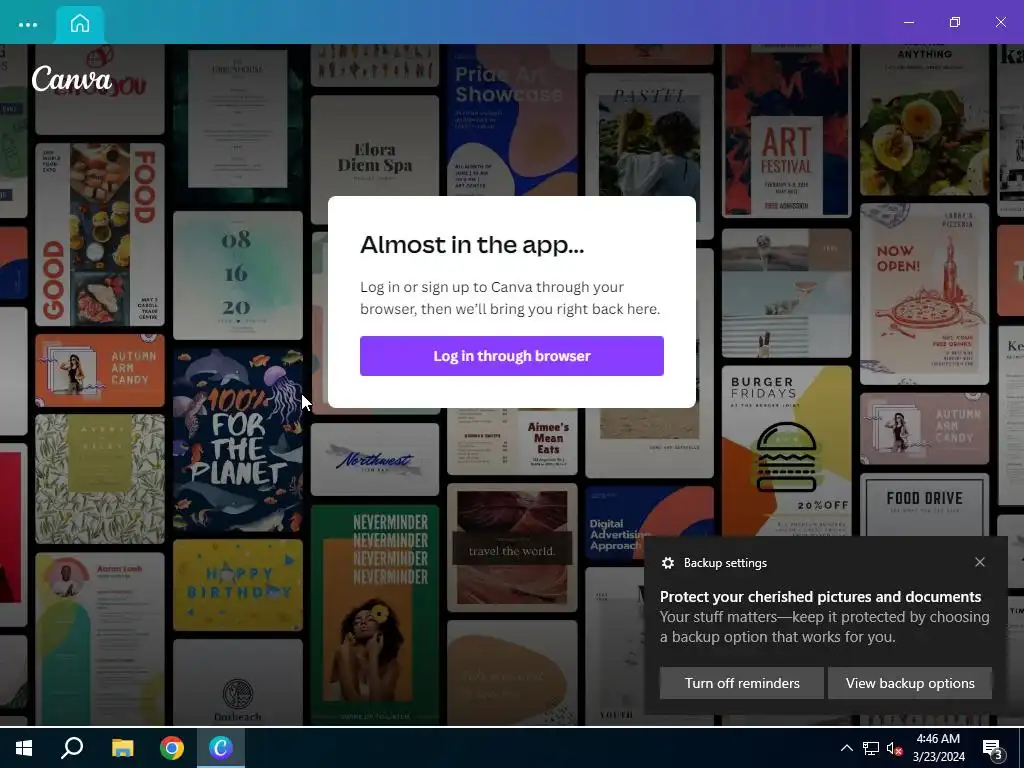Viewport: 1024px width, 768px height.
Task: Open the network status tray icon
Action: click(871, 748)
